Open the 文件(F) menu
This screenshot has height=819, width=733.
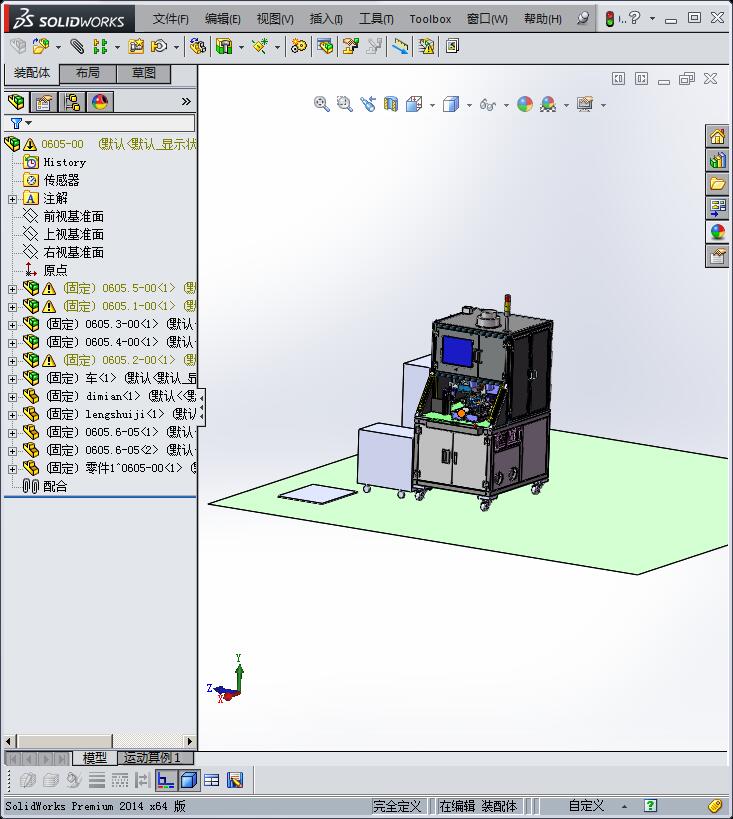tap(170, 19)
